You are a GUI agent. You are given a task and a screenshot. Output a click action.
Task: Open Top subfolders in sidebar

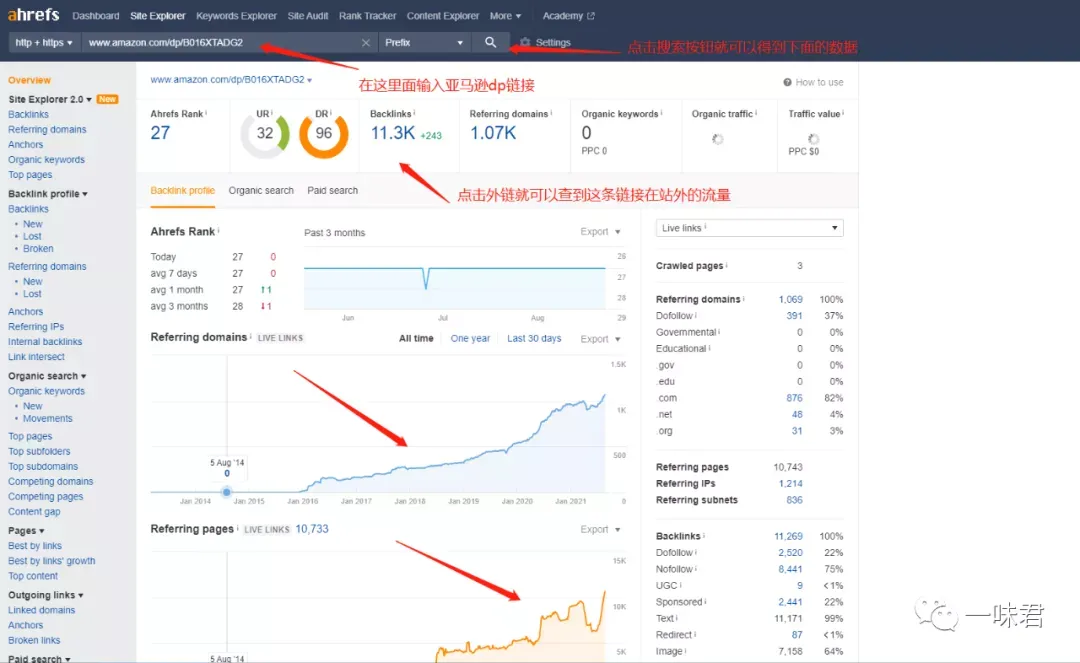pyautogui.click(x=39, y=452)
